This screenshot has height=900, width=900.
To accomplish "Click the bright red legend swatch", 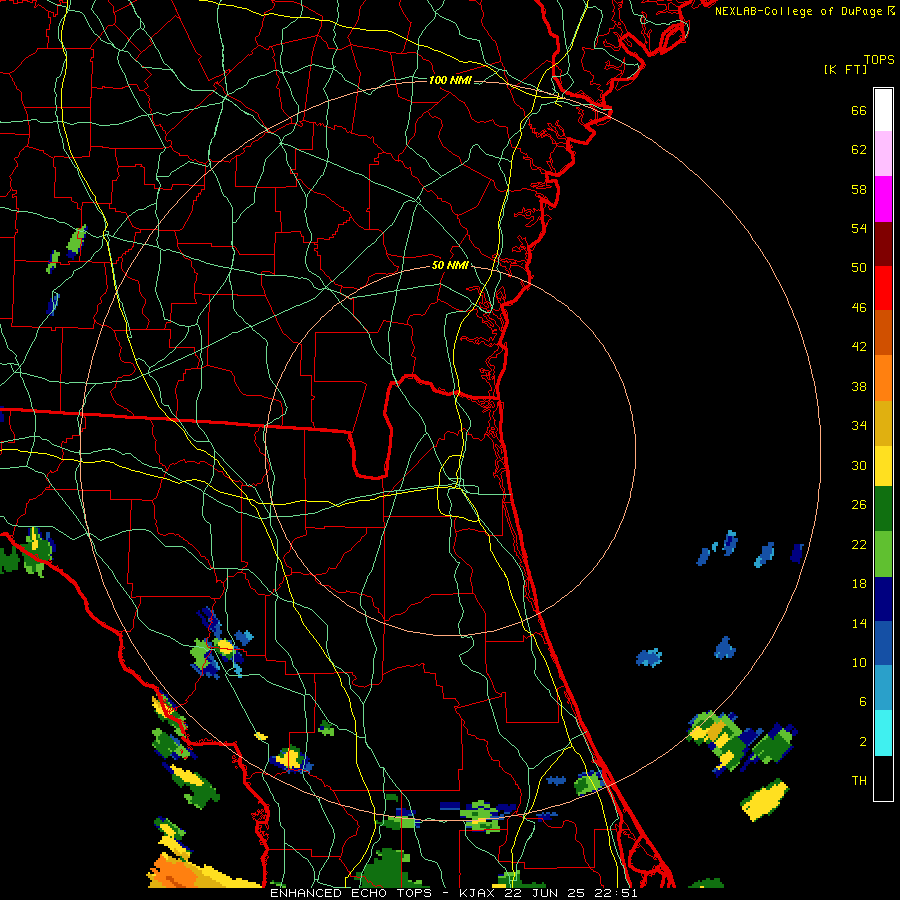I will [x=883, y=288].
